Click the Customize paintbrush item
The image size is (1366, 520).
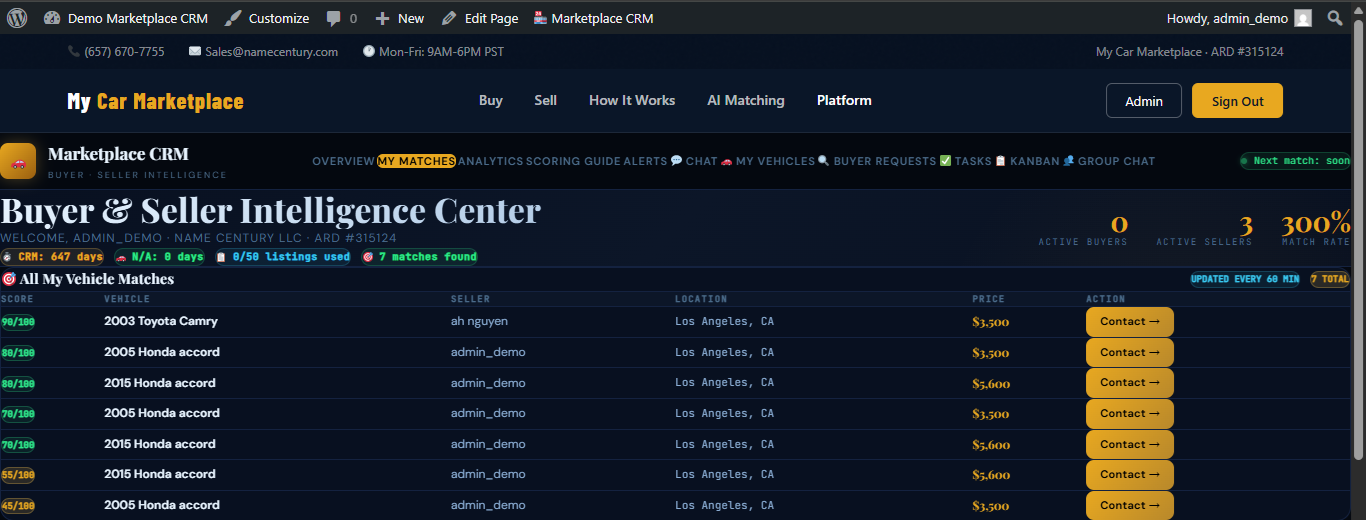point(267,18)
